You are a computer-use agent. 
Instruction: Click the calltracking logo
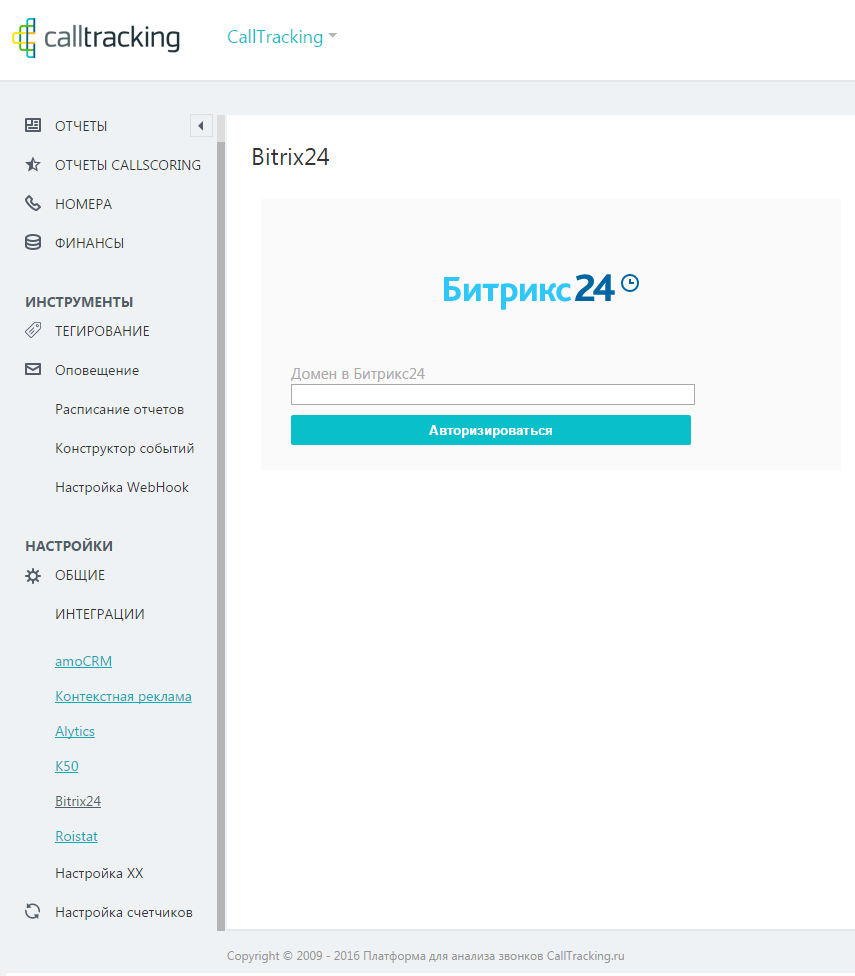(96, 37)
